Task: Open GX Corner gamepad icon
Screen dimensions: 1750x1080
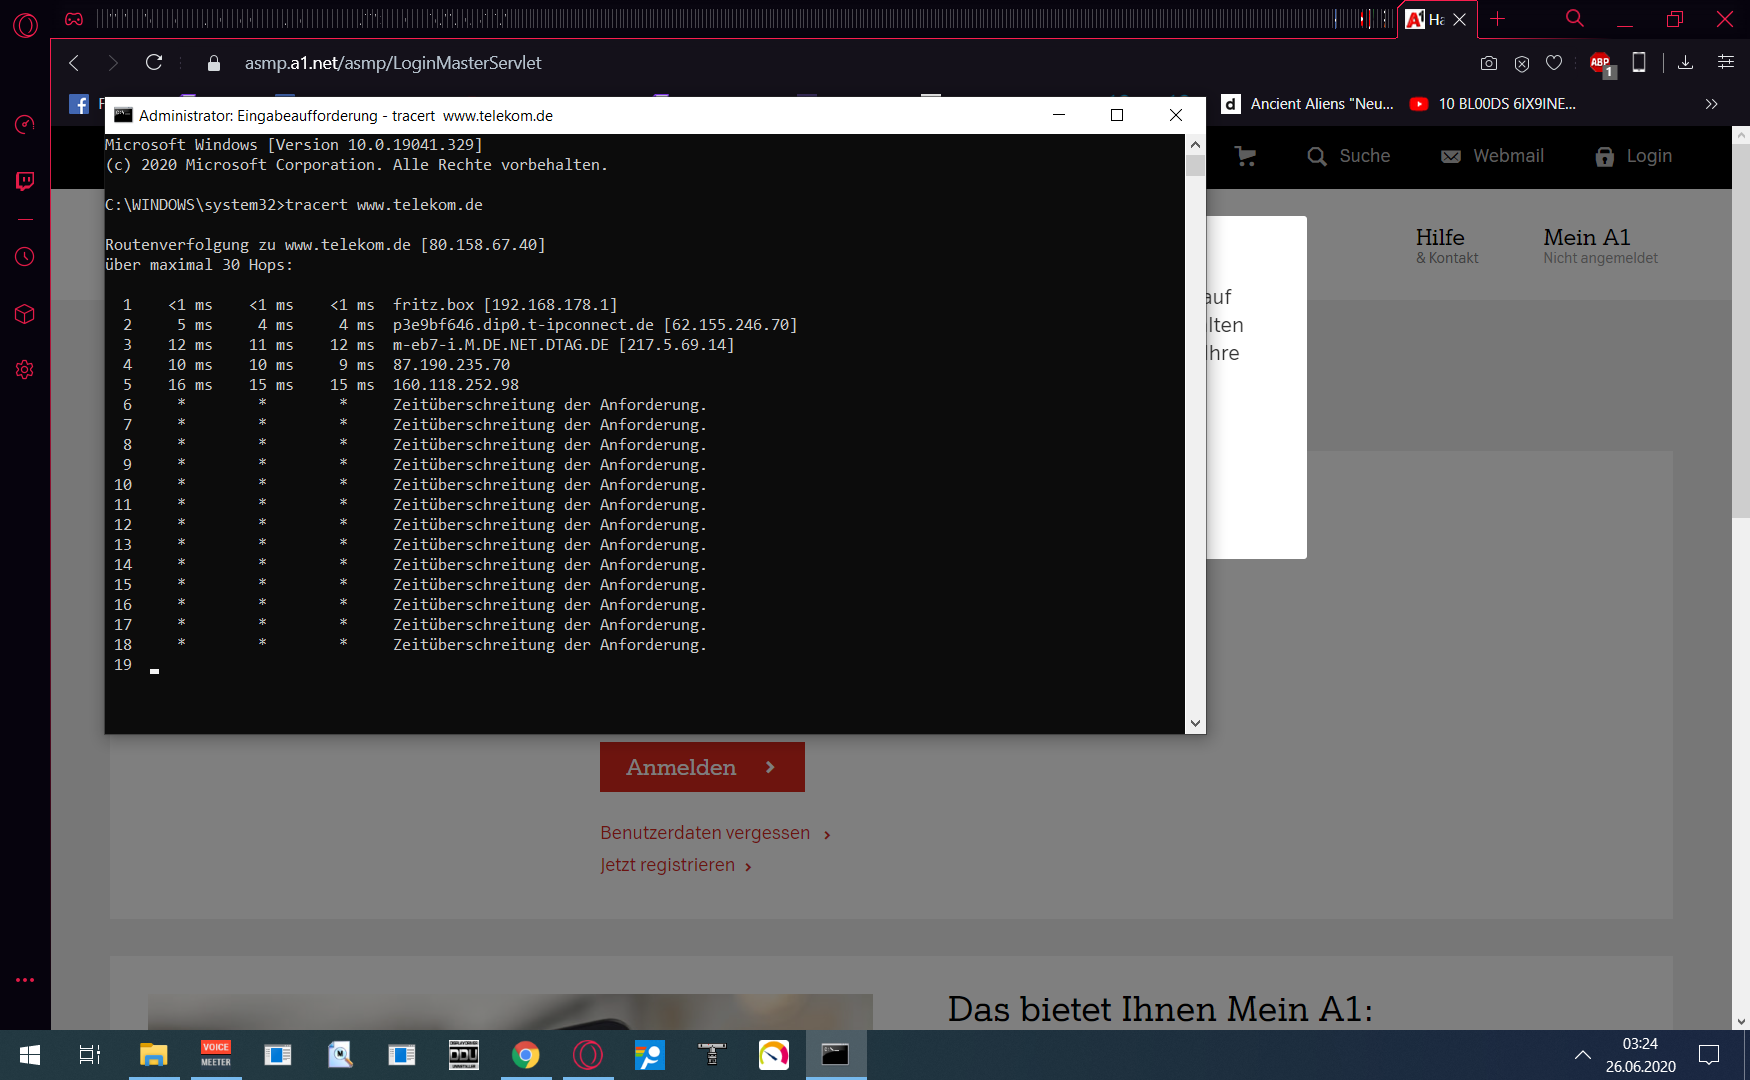Action: click(74, 19)
